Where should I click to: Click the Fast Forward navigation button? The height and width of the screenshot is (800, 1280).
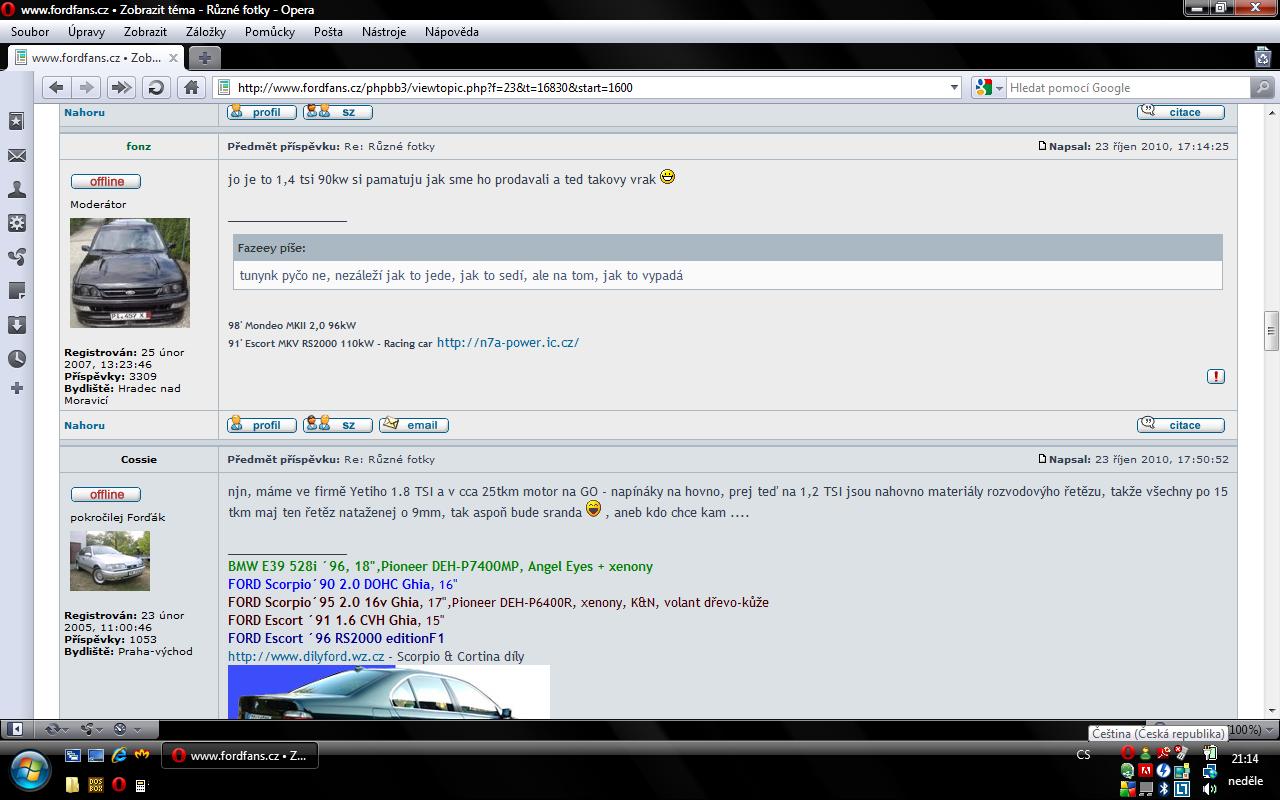pos(121,88)
